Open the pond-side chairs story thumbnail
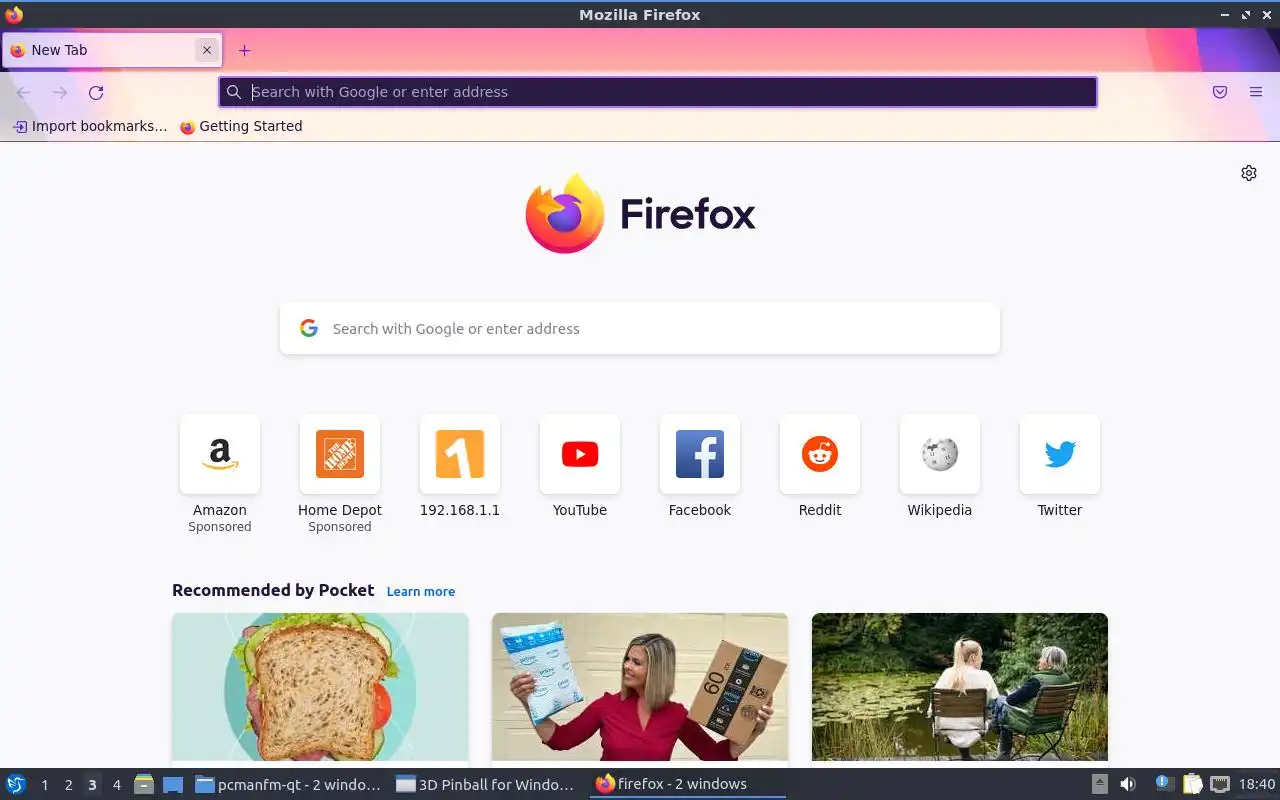This screenshot has height=800, width=1280. click(960, 687)
